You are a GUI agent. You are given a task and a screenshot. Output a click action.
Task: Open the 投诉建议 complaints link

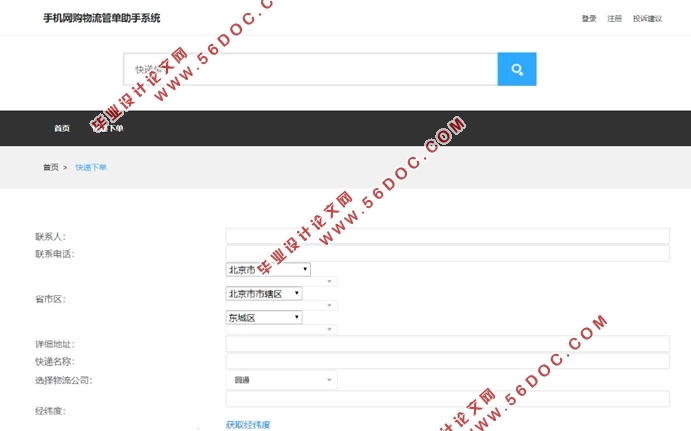[x=647, y=18]
